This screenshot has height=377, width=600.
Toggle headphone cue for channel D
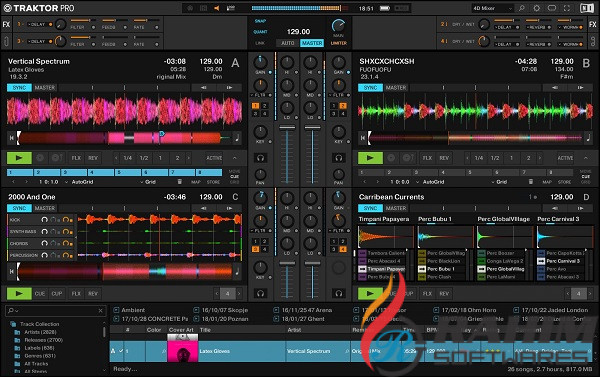(339, 294)
